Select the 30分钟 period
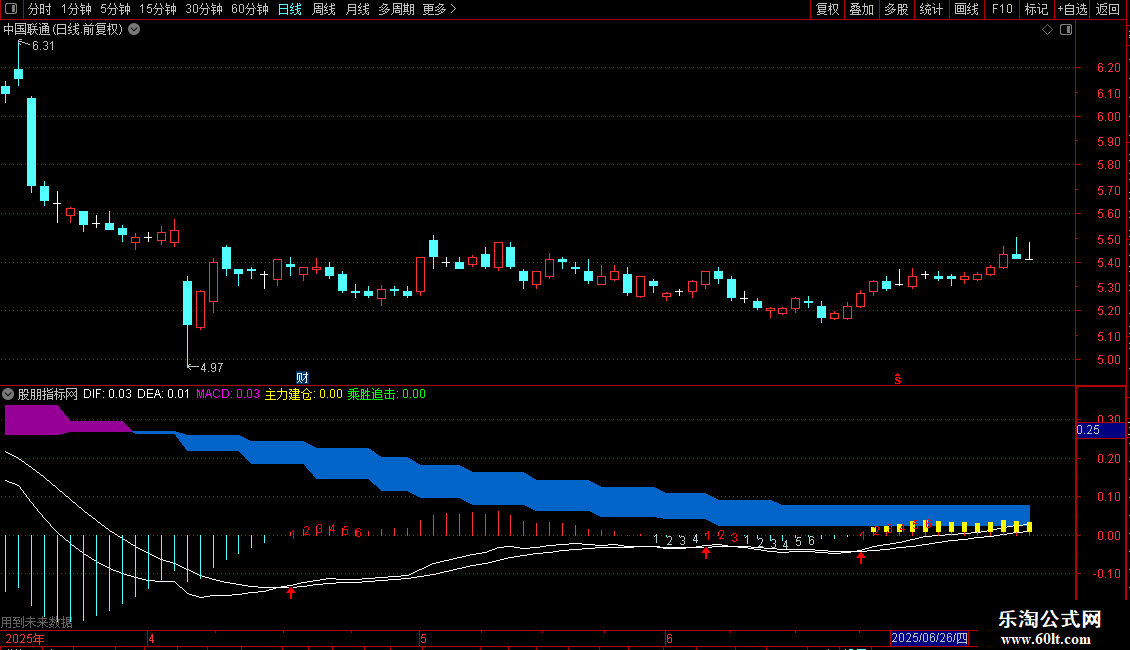This screenshot has width=1130, height=650. (204, 9)
